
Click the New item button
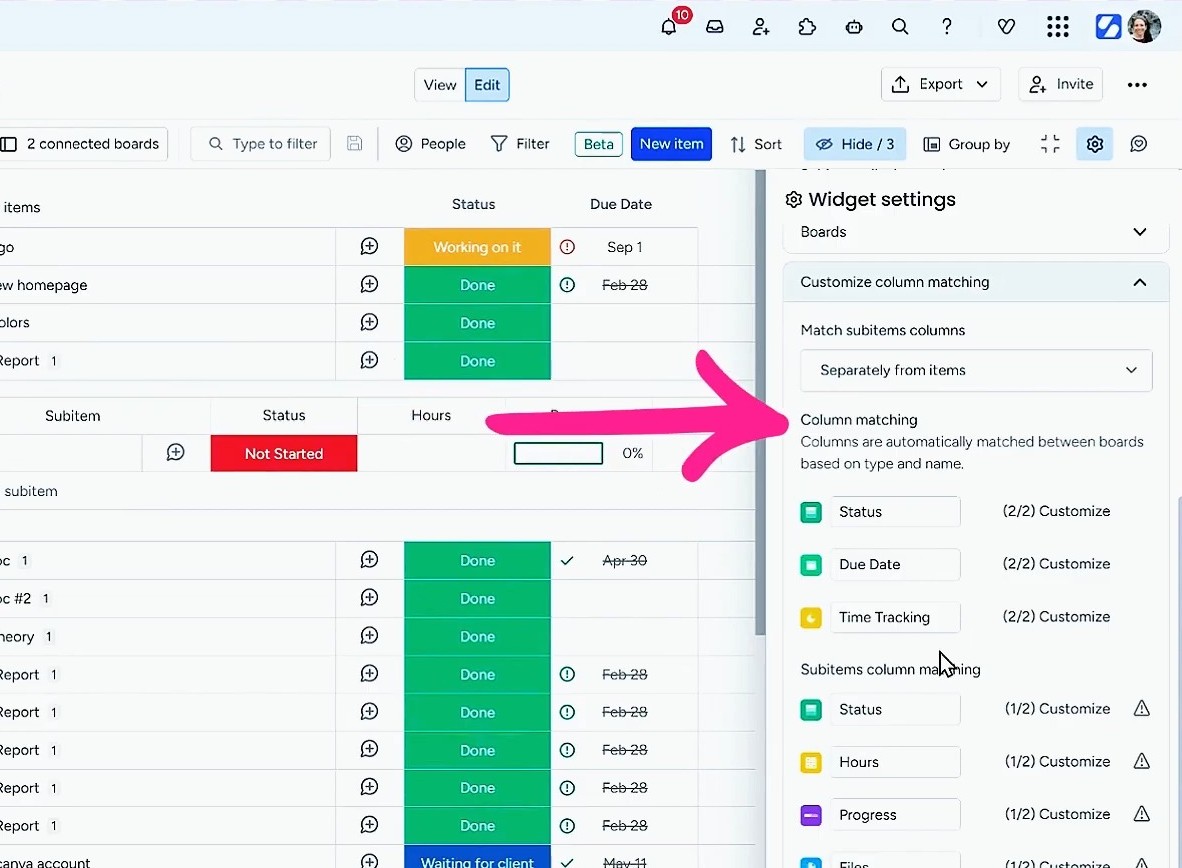click(x=671, y=144)
